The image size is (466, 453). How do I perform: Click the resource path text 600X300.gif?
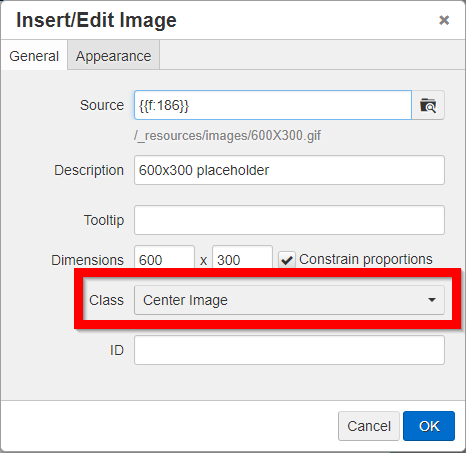point(228,136)
